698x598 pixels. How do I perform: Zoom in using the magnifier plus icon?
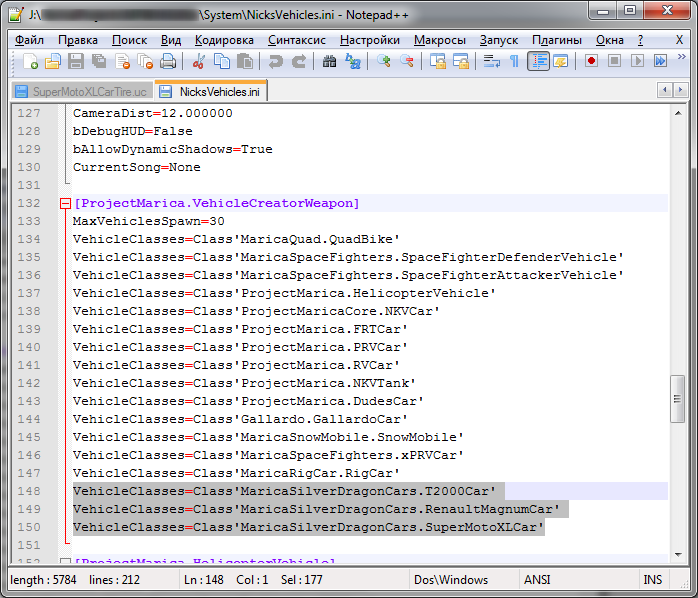[x=384, y=61]
